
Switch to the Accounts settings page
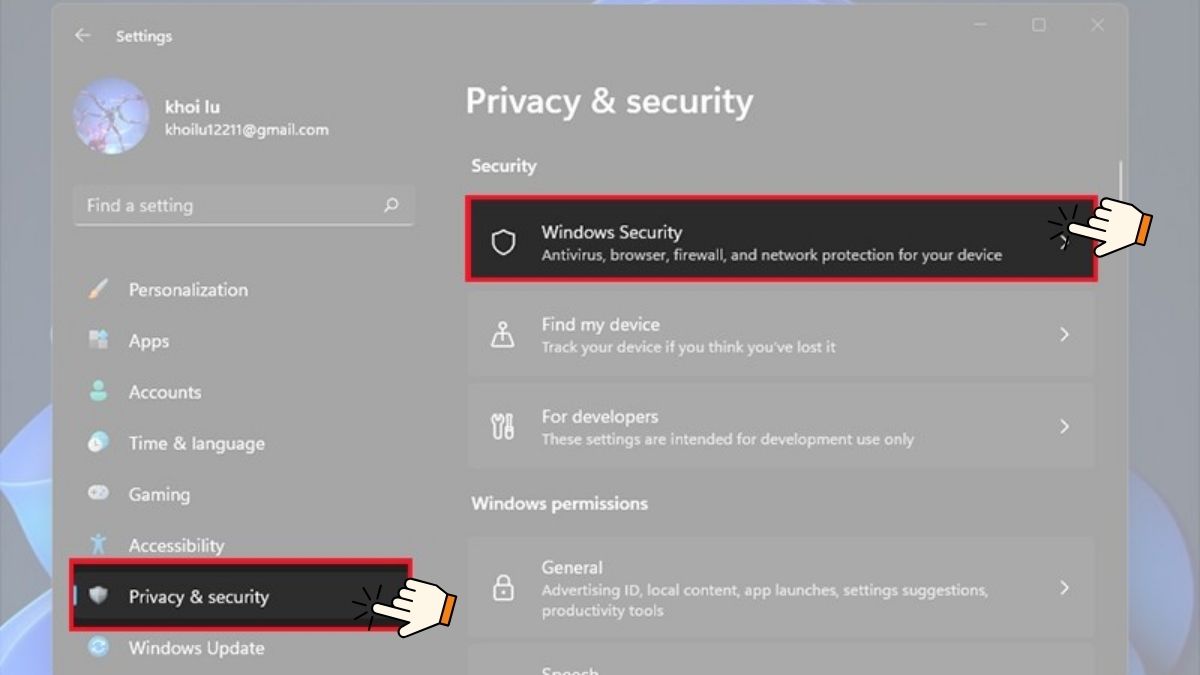point(165,391)
